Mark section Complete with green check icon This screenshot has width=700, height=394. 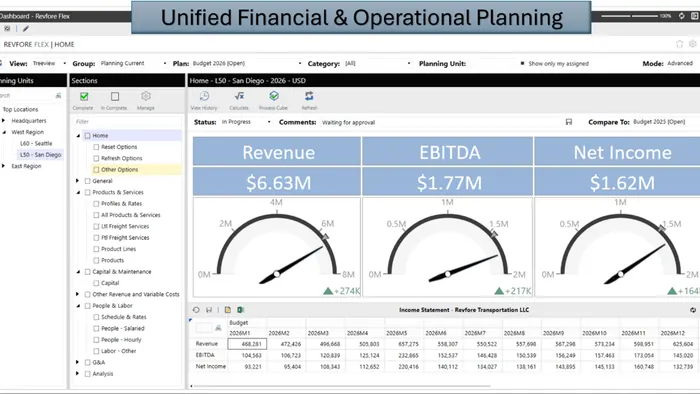pyautogui.click(x=83, y=96)
